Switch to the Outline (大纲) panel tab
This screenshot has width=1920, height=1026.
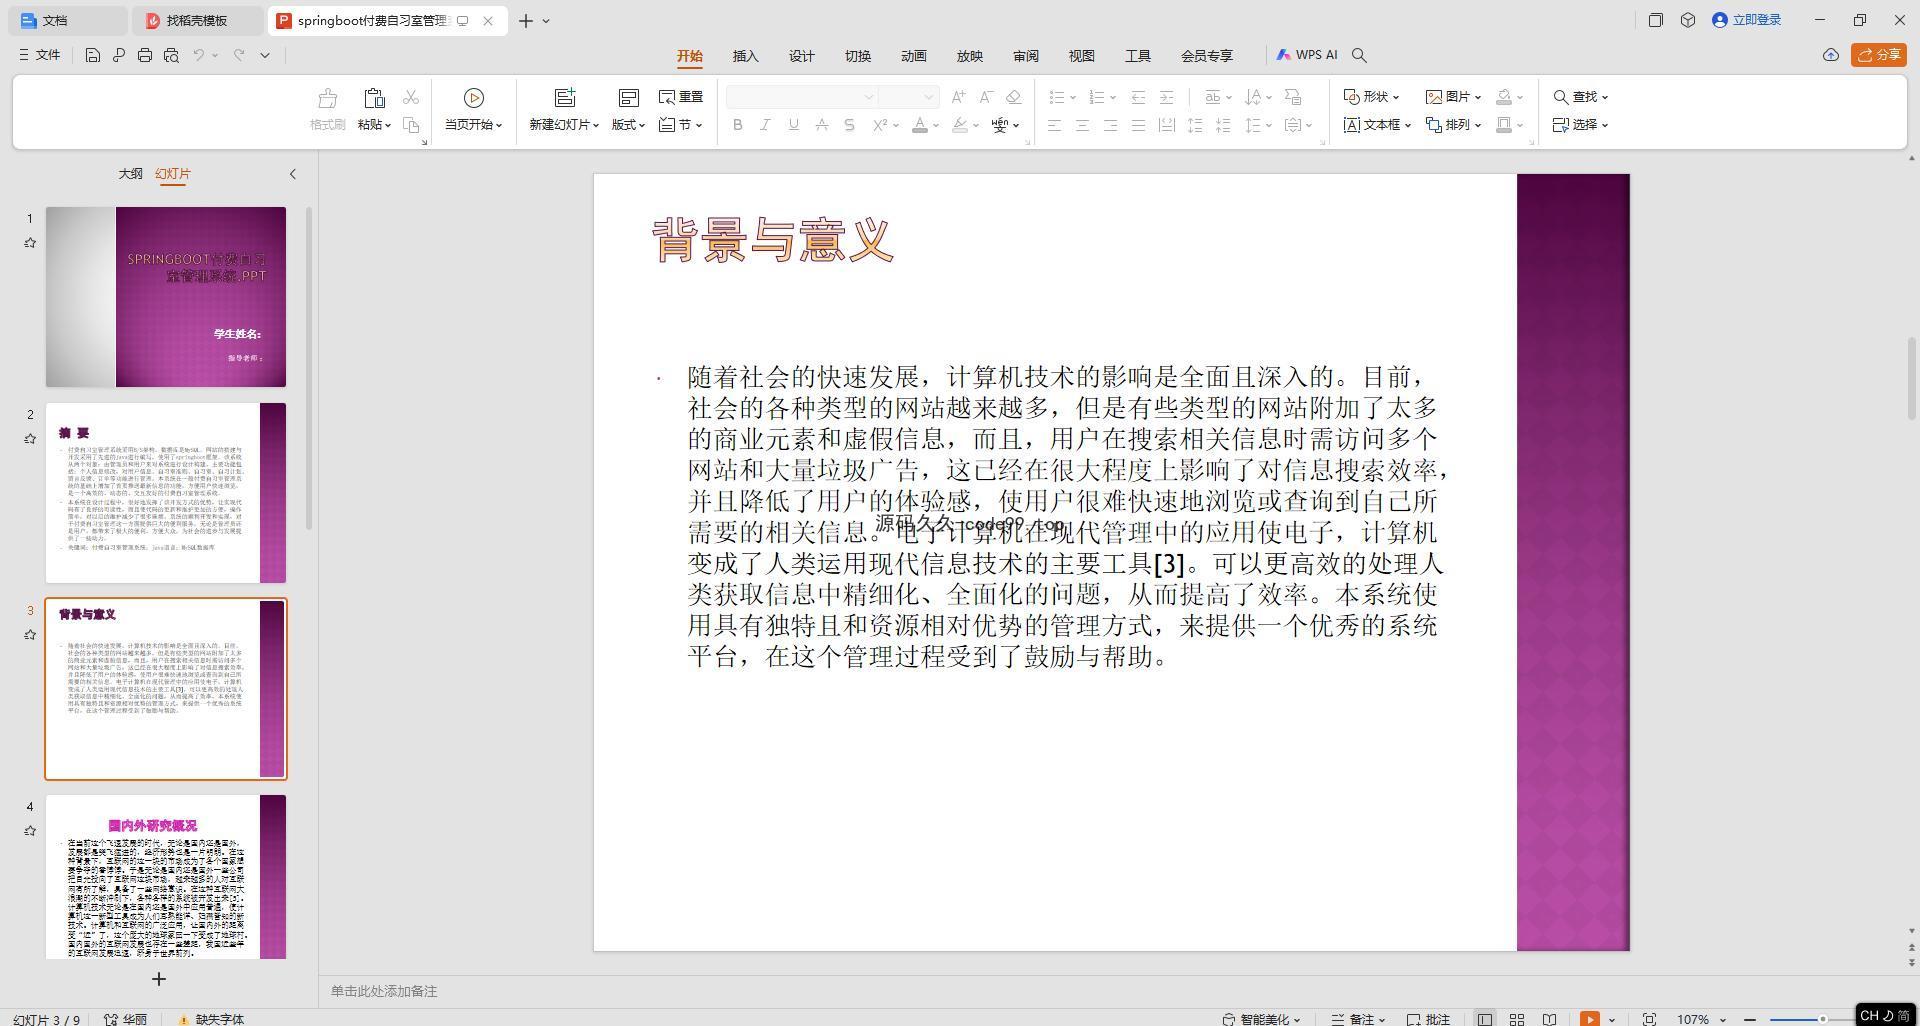tap(130, 174)
